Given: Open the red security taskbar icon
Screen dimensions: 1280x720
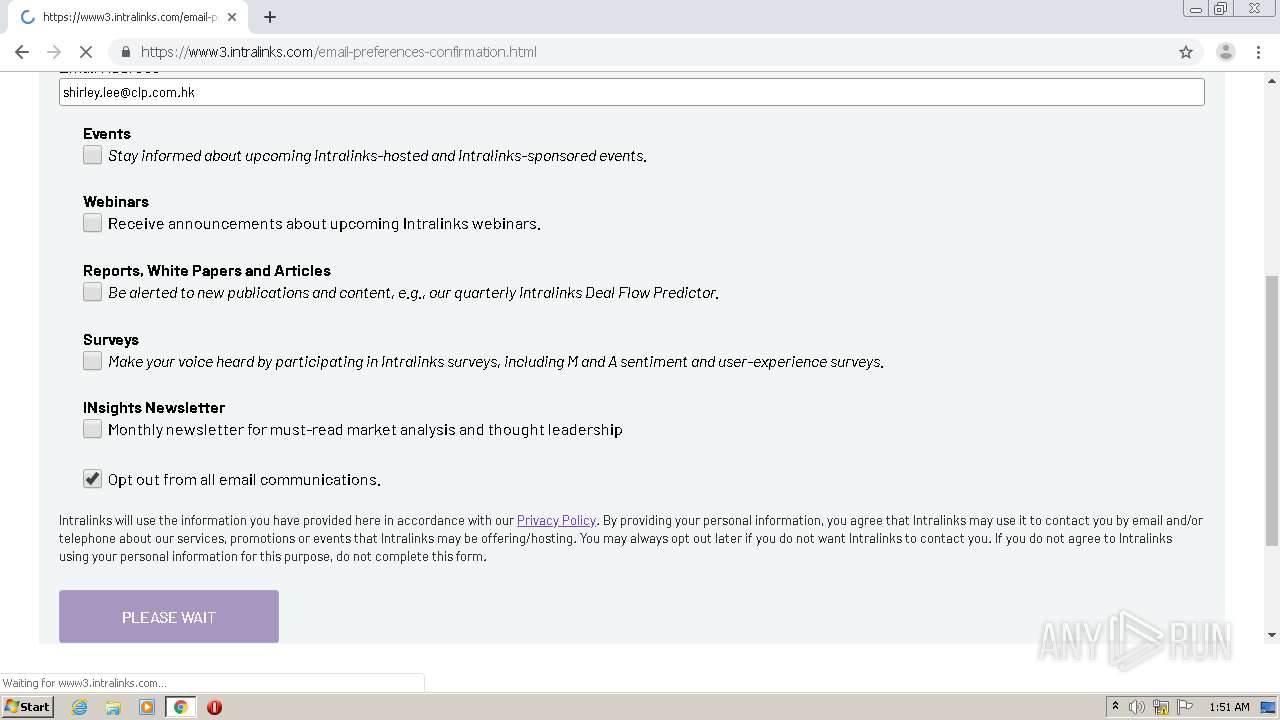Looking at the screenshot, I should pos(214,707).
